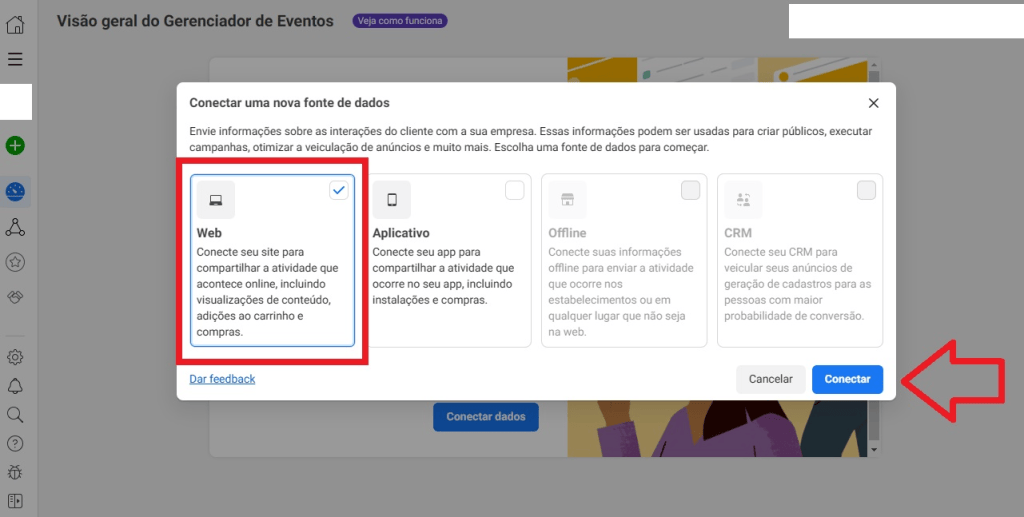Uncheck the Web data source checkbox
Screen dimensions: 1024x517
pos(338,190)
